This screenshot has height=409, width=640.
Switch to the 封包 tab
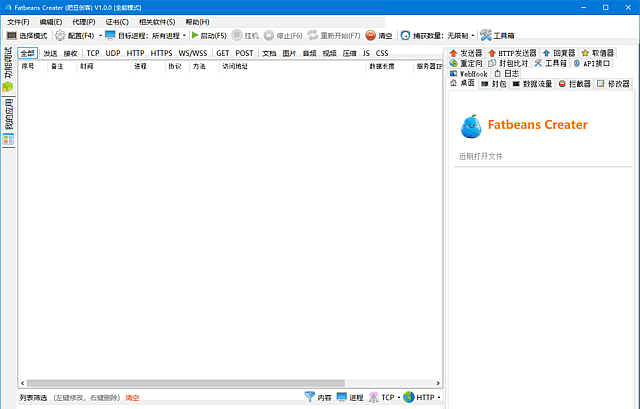pyautogui.click(x=493, y=84)
